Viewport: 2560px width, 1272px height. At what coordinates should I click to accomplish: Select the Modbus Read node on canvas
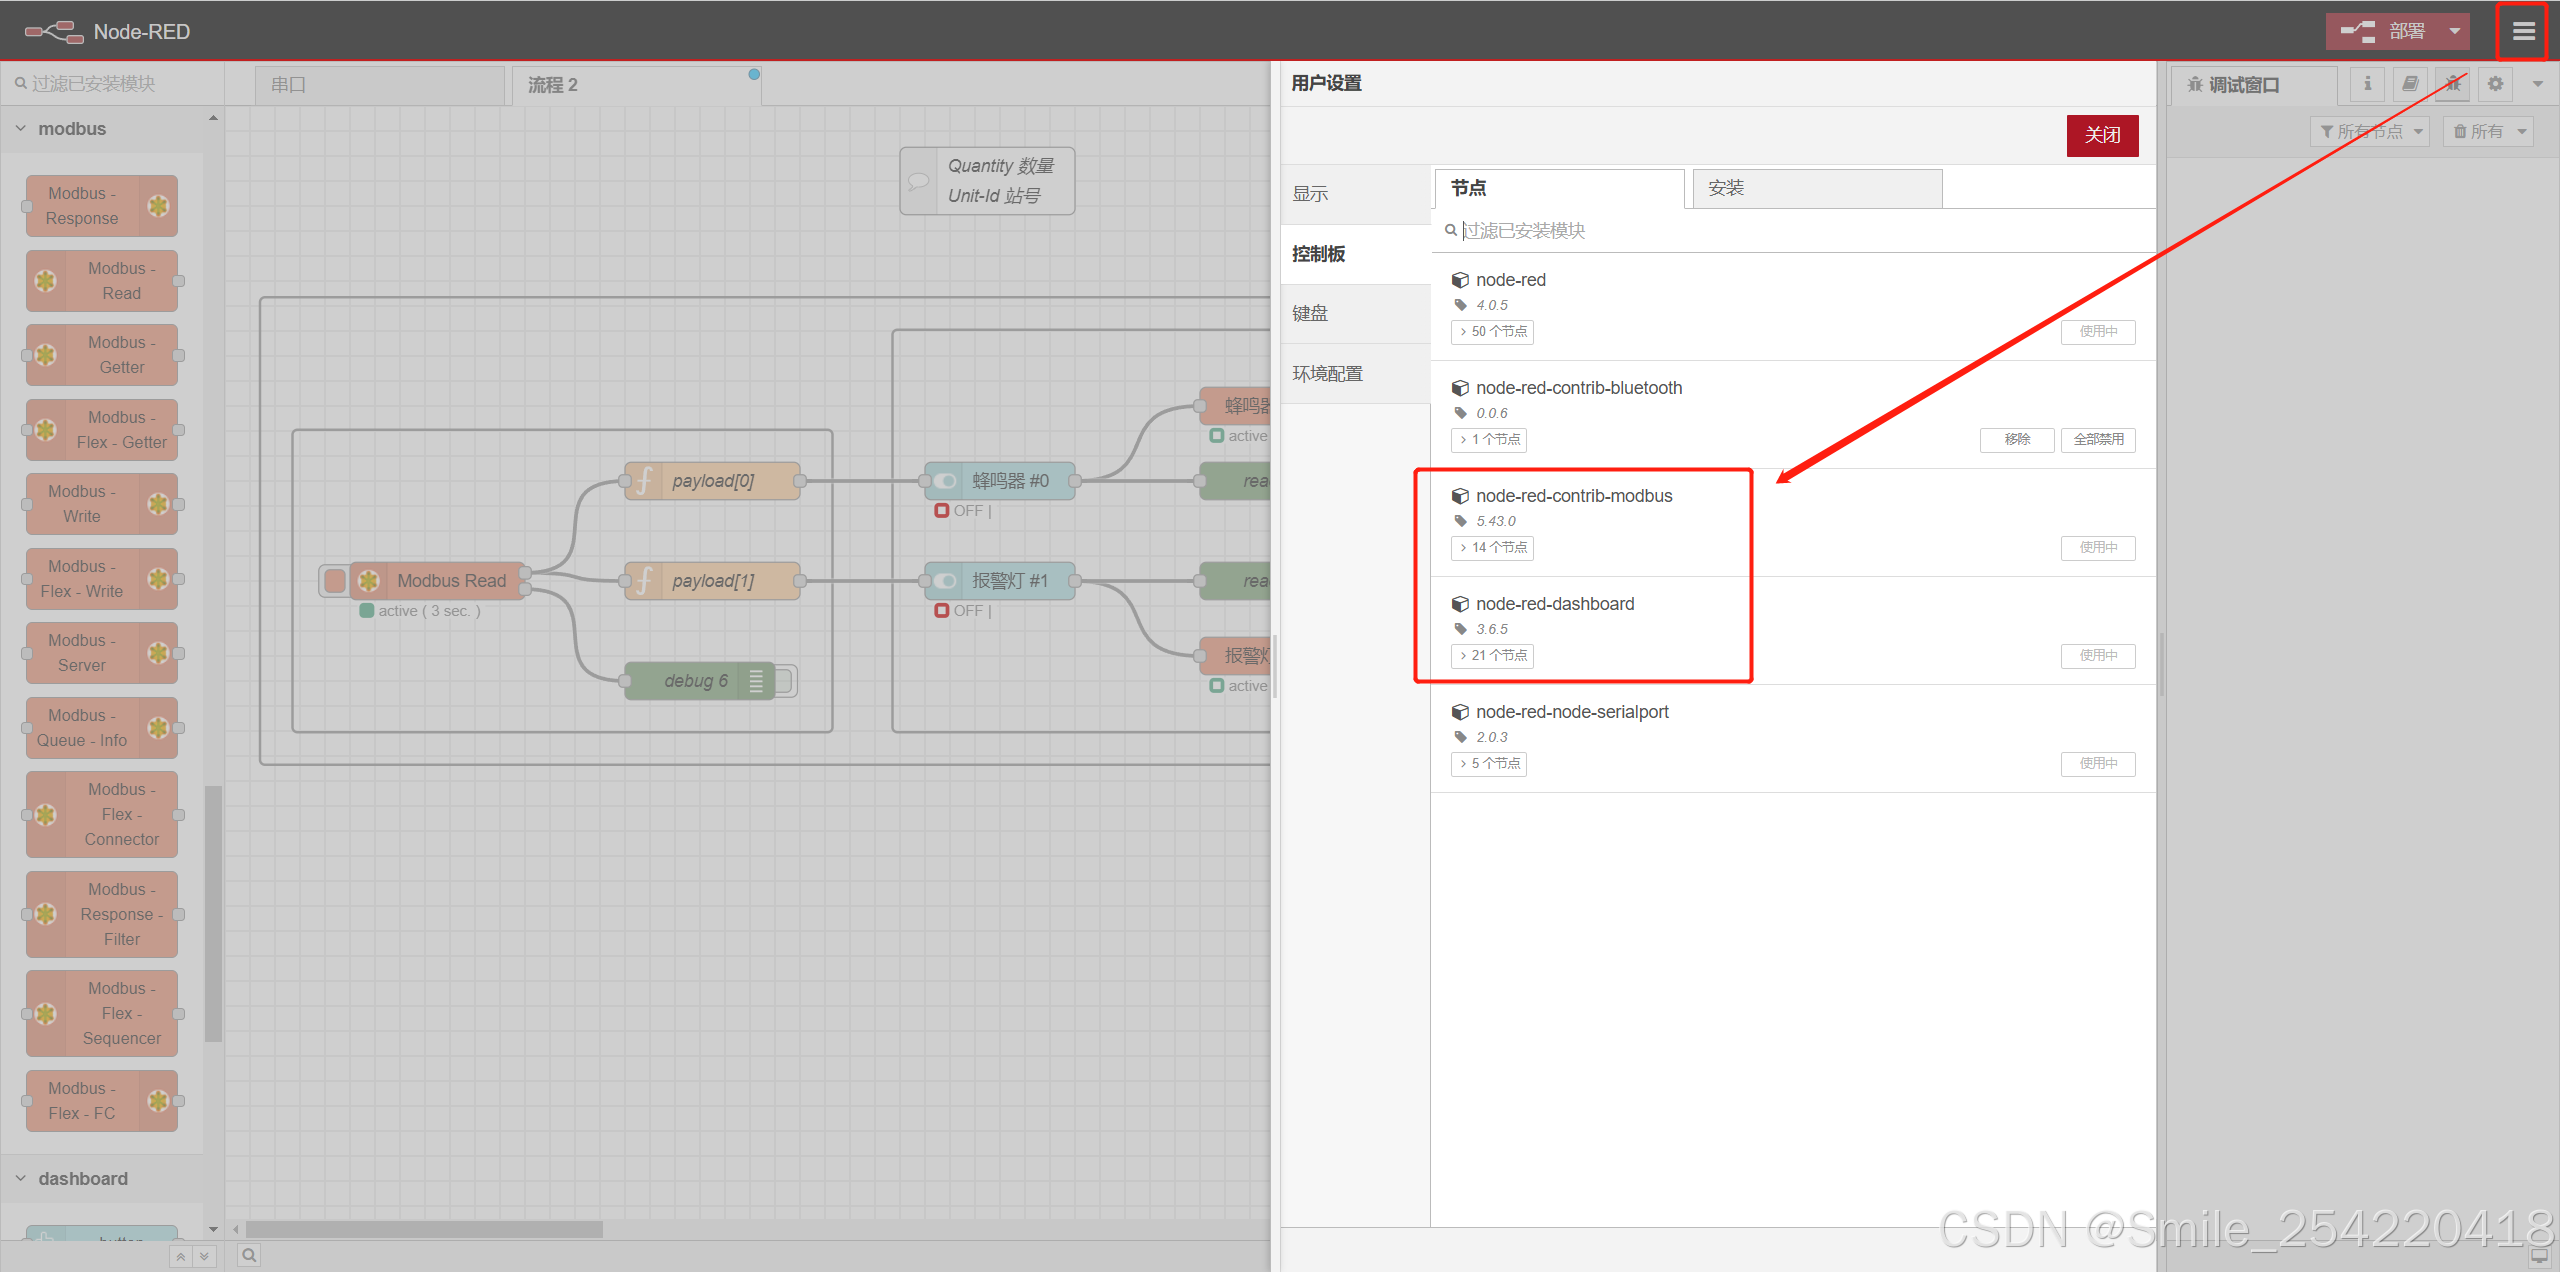coord(438,581)
